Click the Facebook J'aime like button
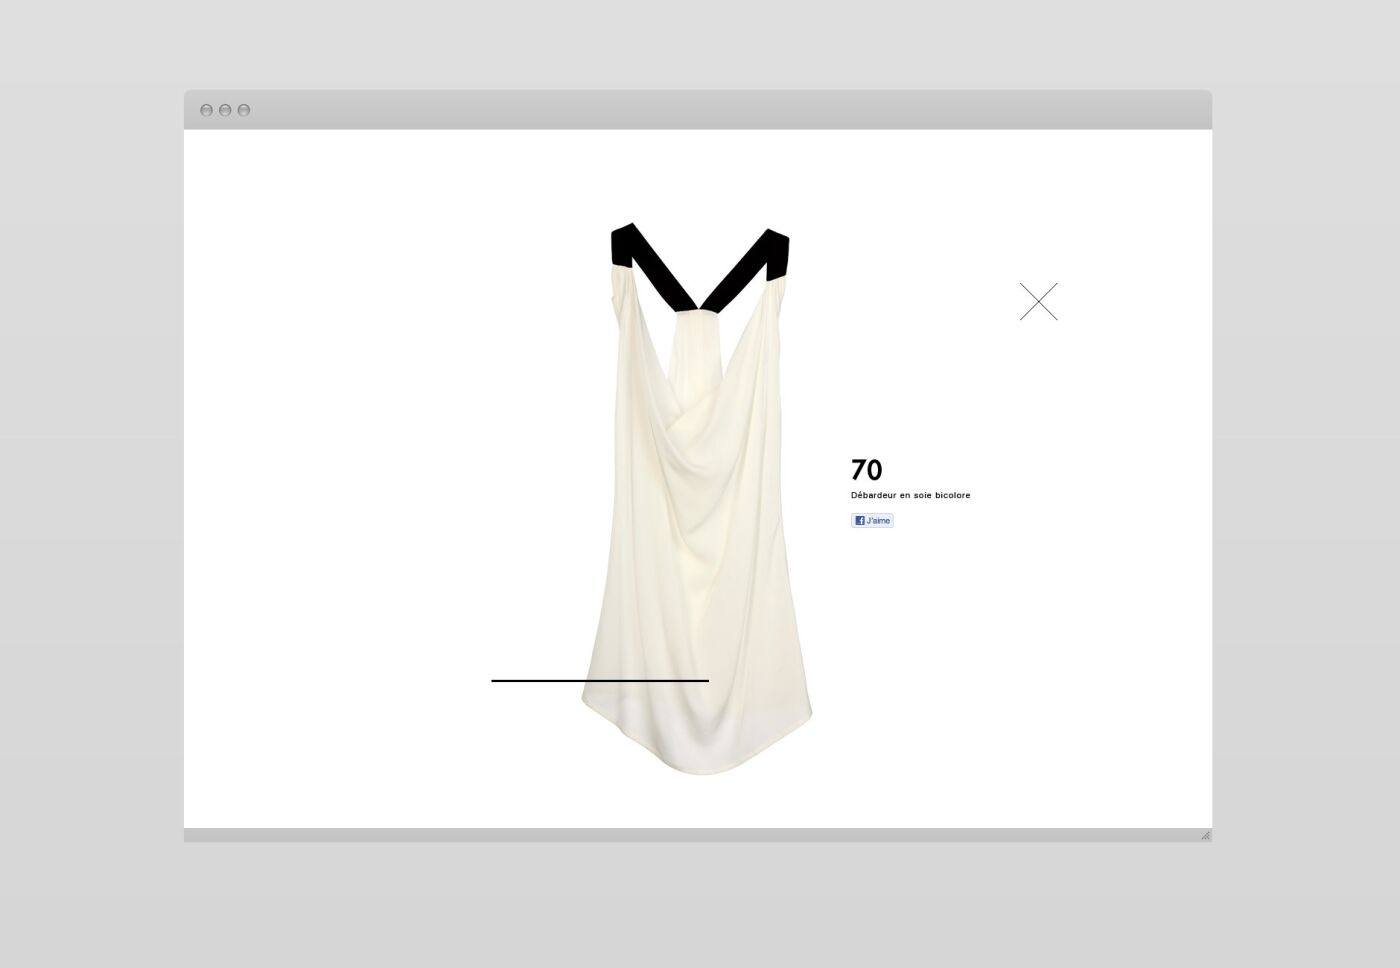Image resolution: width=1400 pixels, height=968 pixels. [x=872, y=520]
